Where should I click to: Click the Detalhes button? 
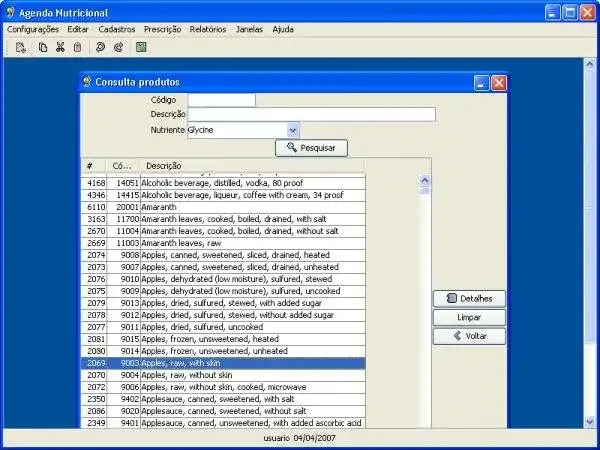[469, 298]
